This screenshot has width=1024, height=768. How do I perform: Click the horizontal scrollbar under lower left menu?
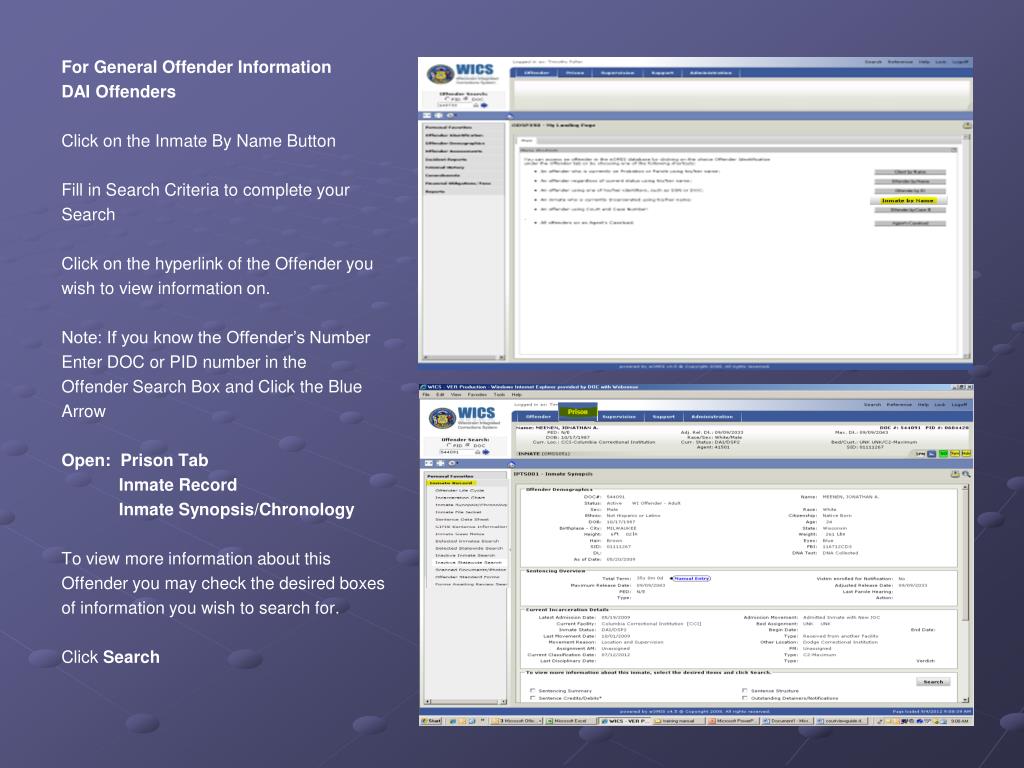(466, 702)
